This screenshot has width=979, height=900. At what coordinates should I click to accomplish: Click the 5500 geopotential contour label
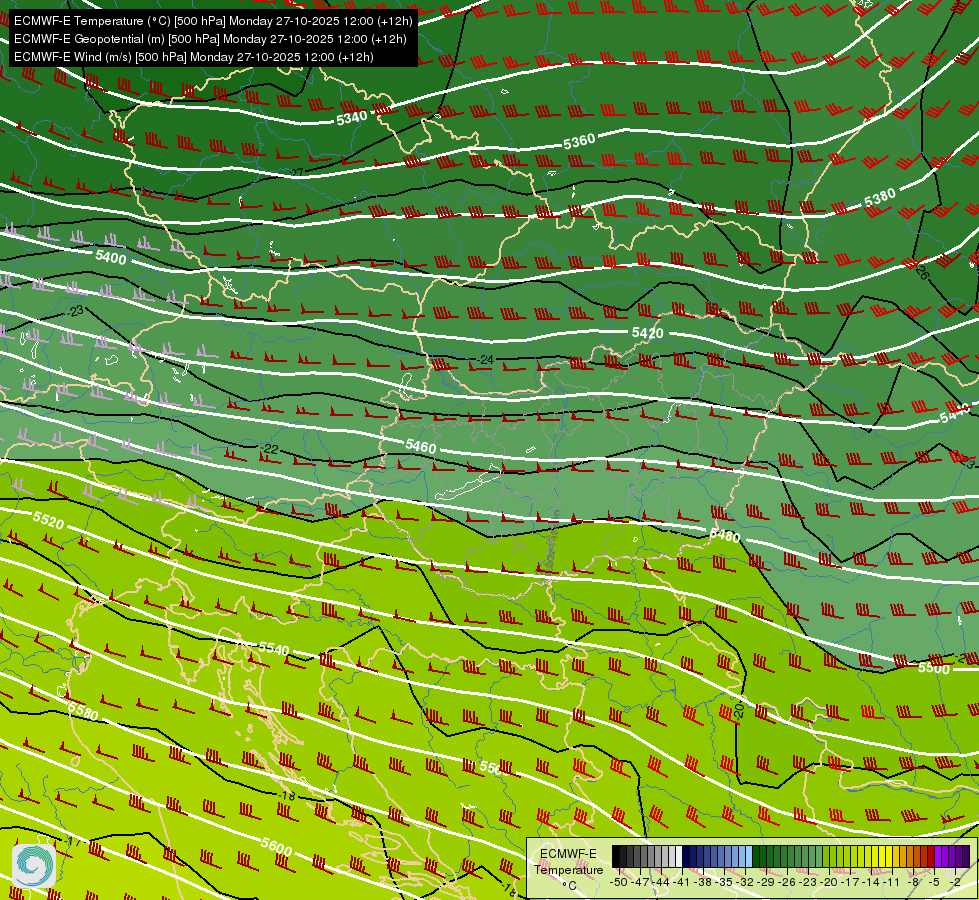pos(934,668)
